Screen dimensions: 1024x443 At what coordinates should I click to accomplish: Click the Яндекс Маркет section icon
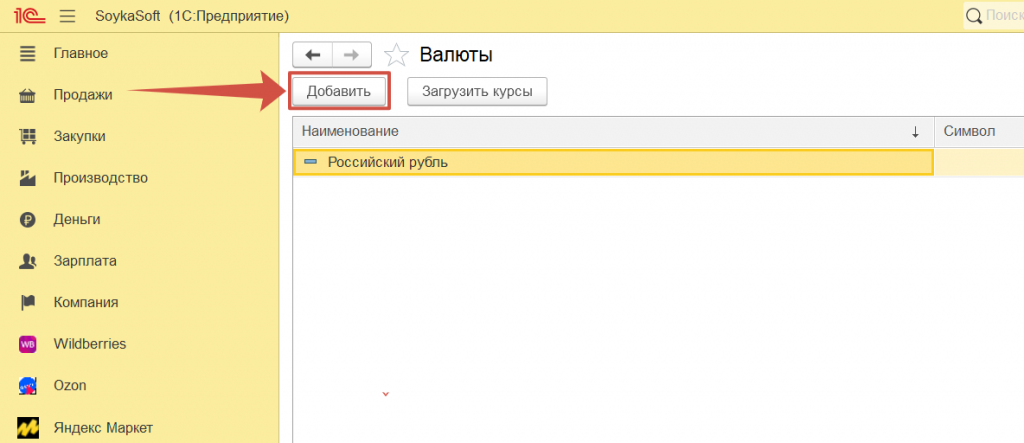pos(29,427)
